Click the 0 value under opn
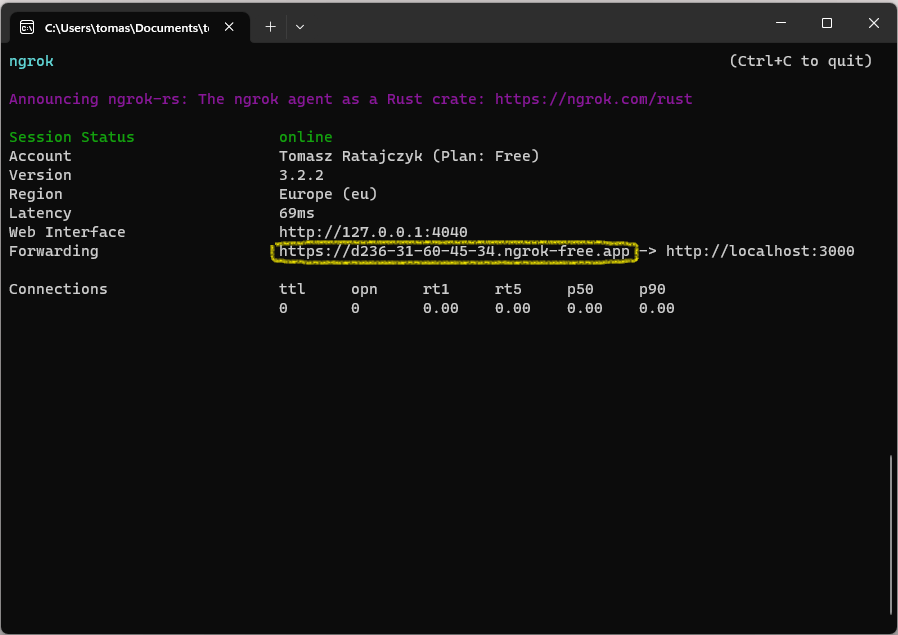This screenshot has width=898, height=635. 356,309
